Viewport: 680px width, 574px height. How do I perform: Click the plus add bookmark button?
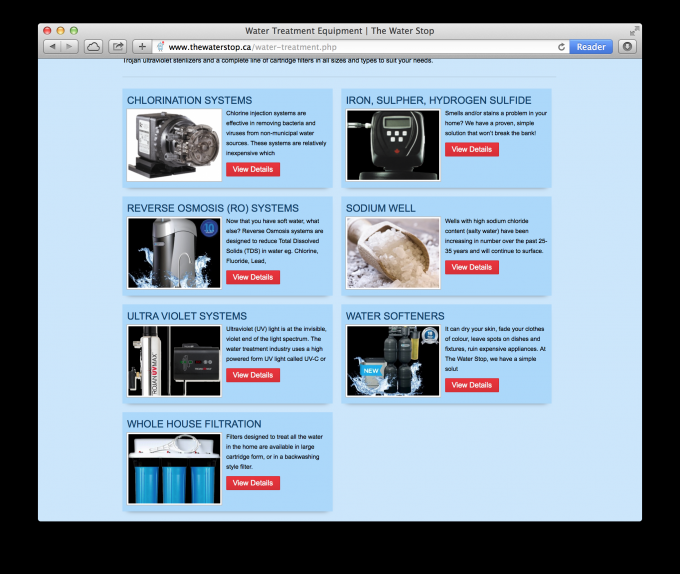(x=142, y=47)
